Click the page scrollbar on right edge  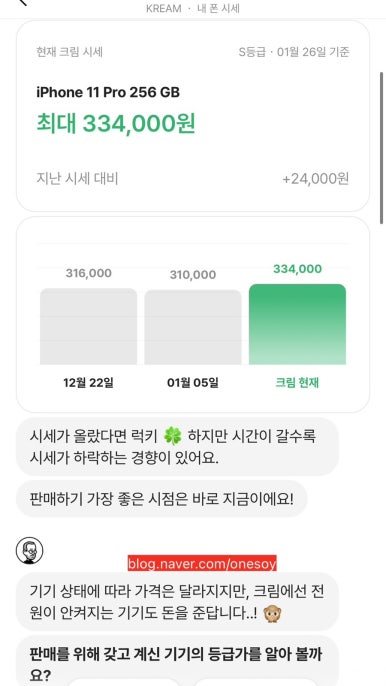point(381,148)
